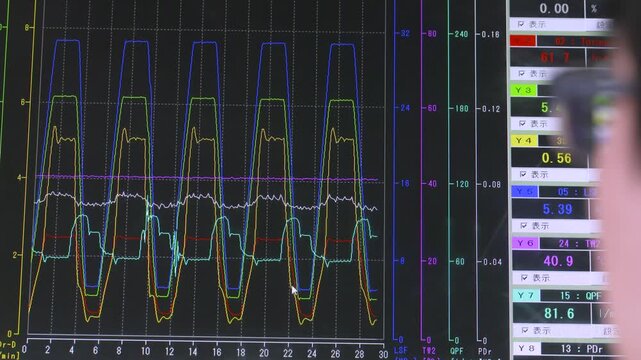Click the cyan Y7 color swatch
641x360 pixels.
pyautogui.click(x=527, y=295)
